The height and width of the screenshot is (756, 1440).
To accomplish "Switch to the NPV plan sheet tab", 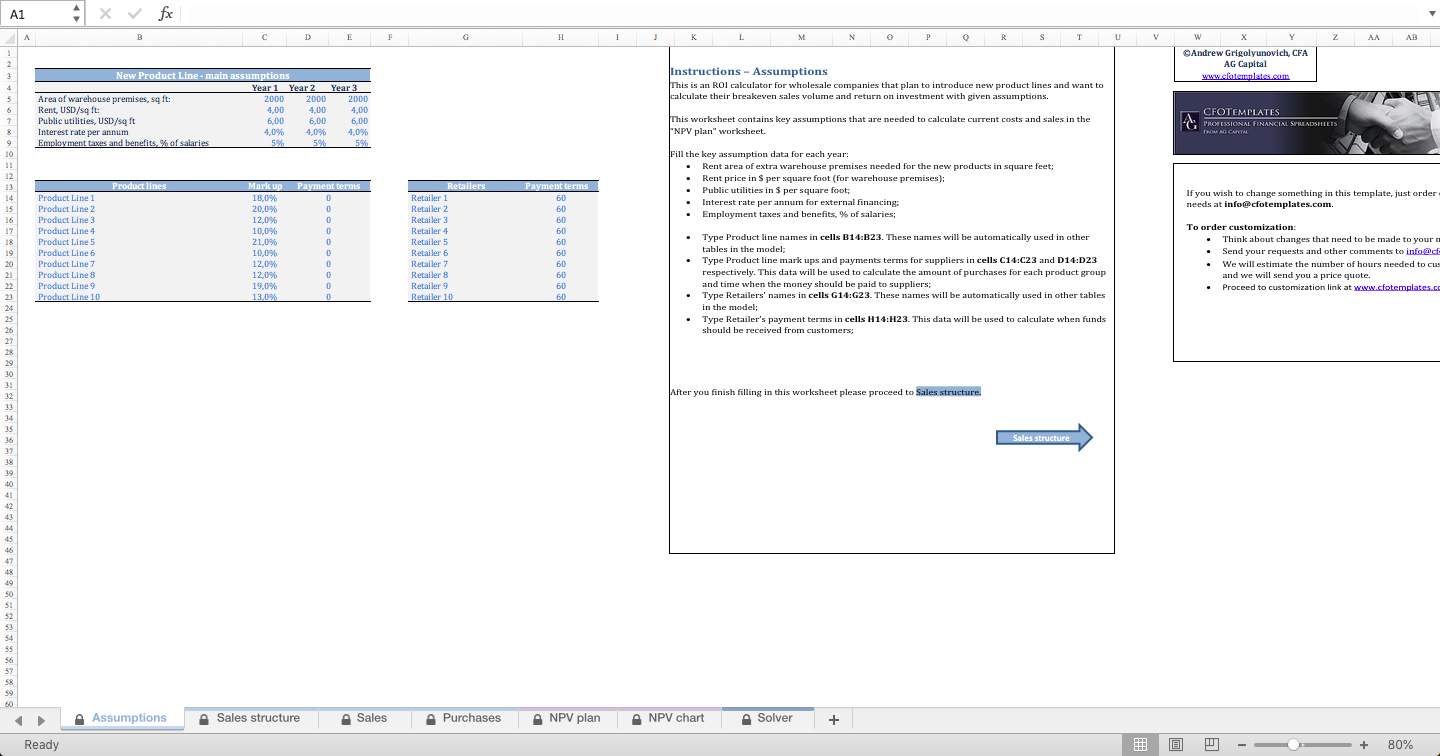I will tap(567, 718).
